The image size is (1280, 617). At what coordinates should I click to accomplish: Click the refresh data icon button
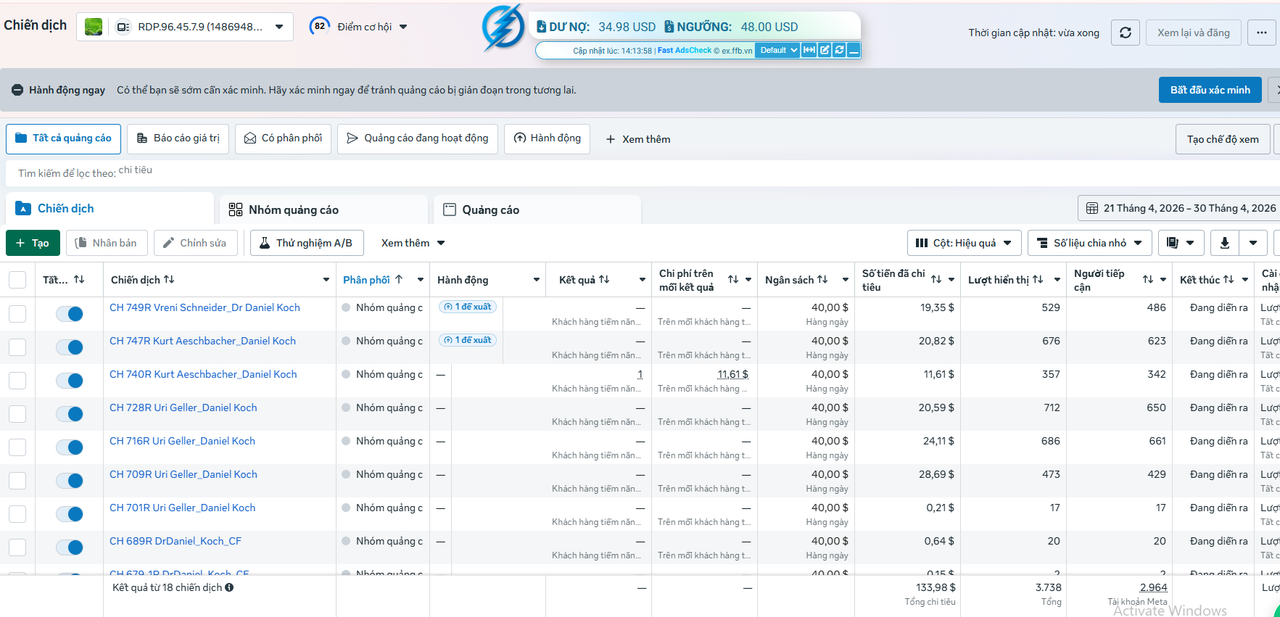click(1125, 32)
